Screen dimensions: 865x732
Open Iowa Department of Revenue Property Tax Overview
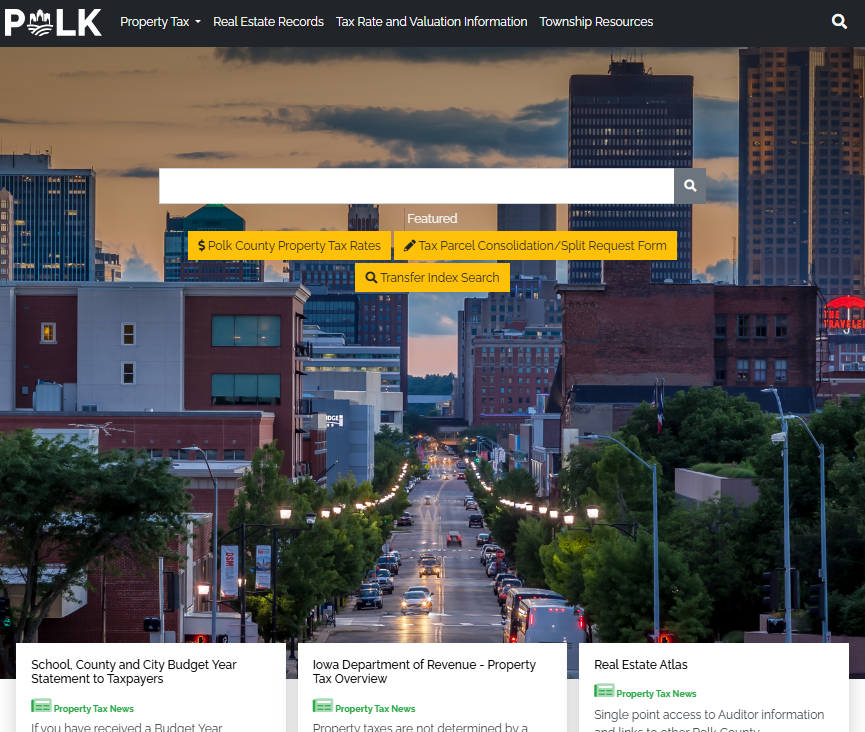click(424, 671)
